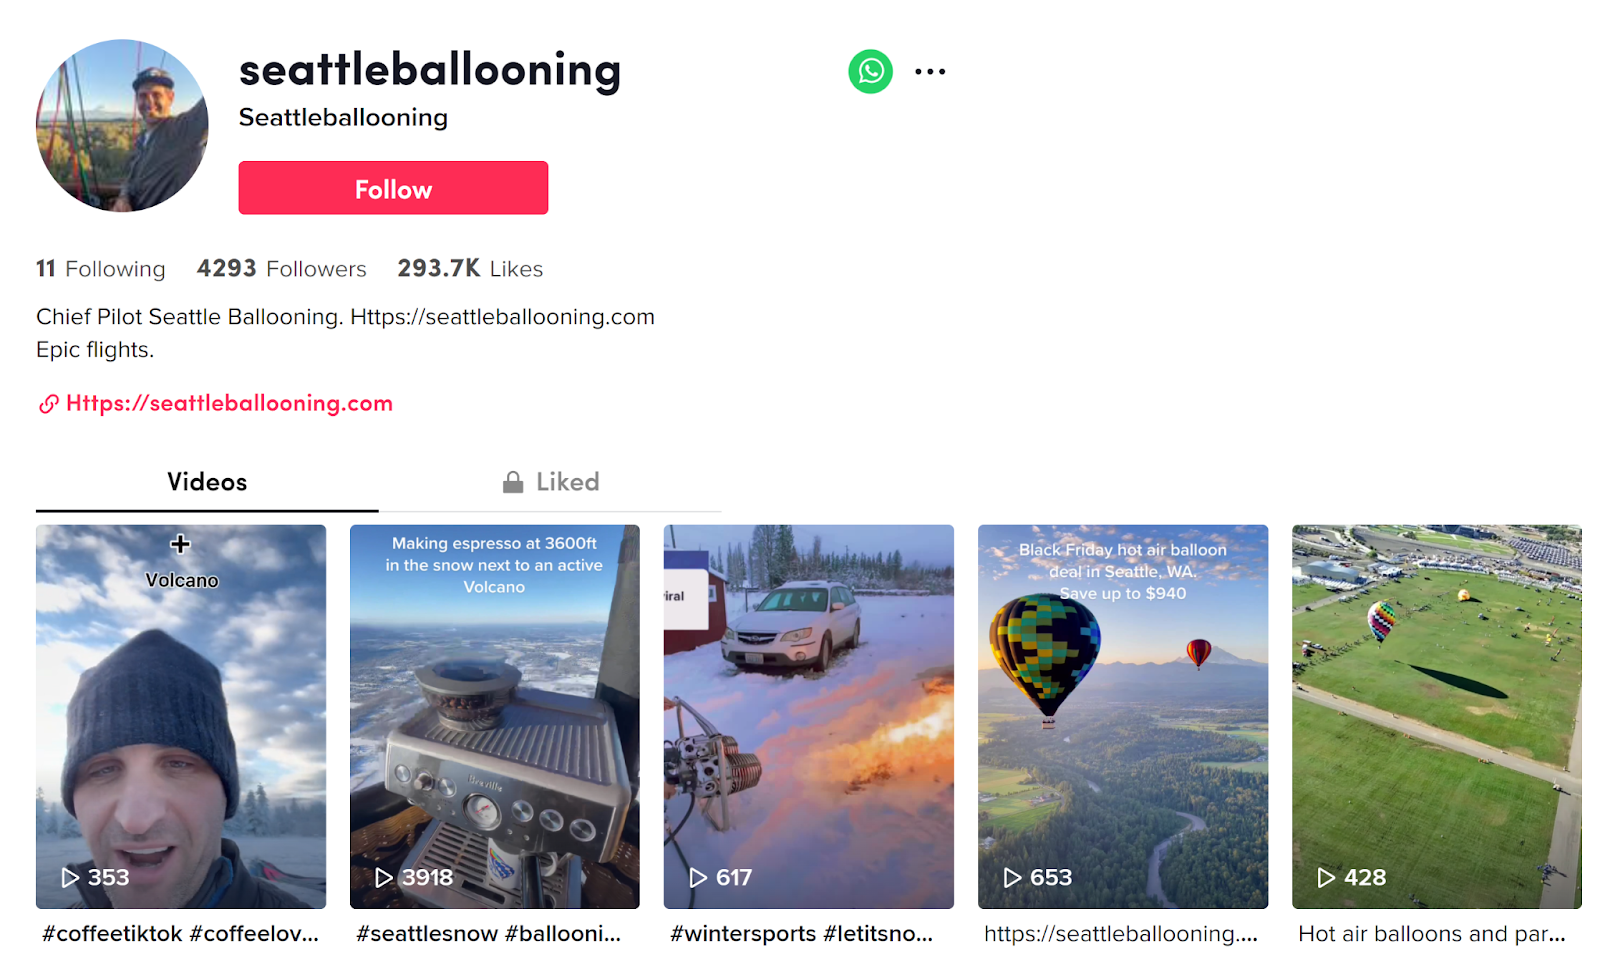Click the #wintersports #letitsno... caption

click(x=801, y=934)
